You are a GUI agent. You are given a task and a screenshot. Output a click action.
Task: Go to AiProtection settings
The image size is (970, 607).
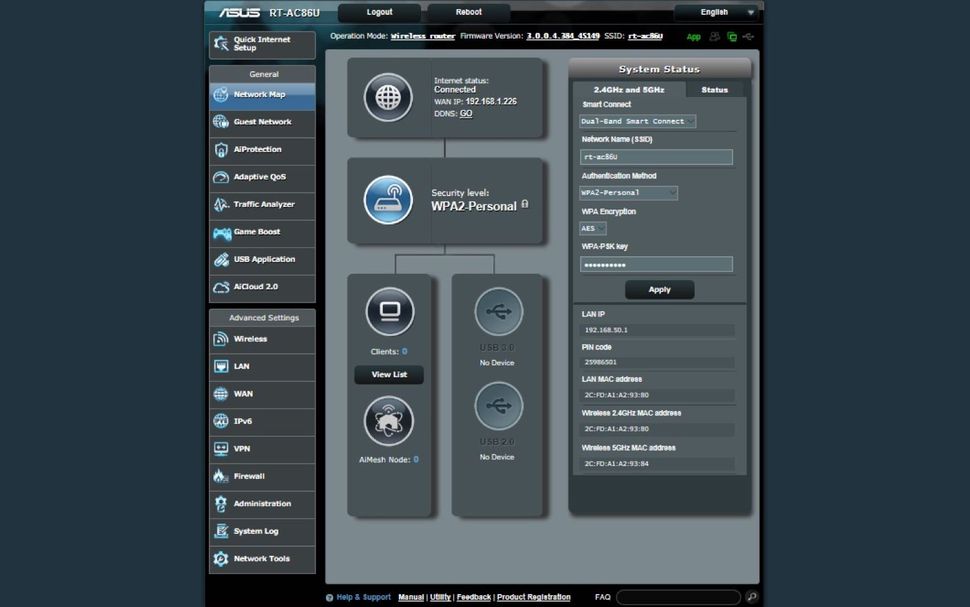point(262,150)
